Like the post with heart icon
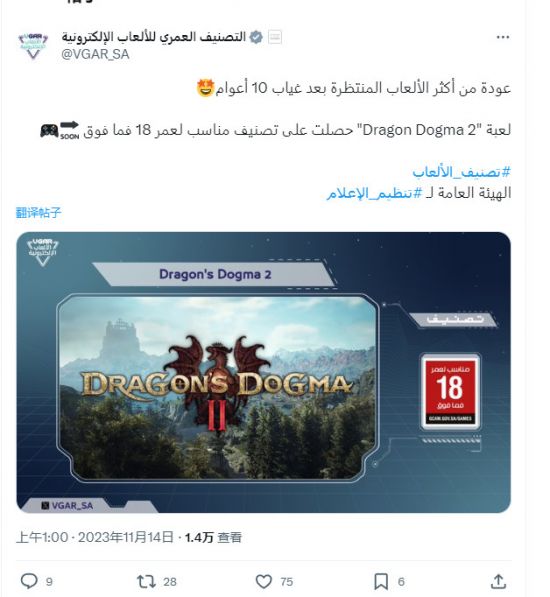The height and width of the screenshot is (597, 550). 263,581
